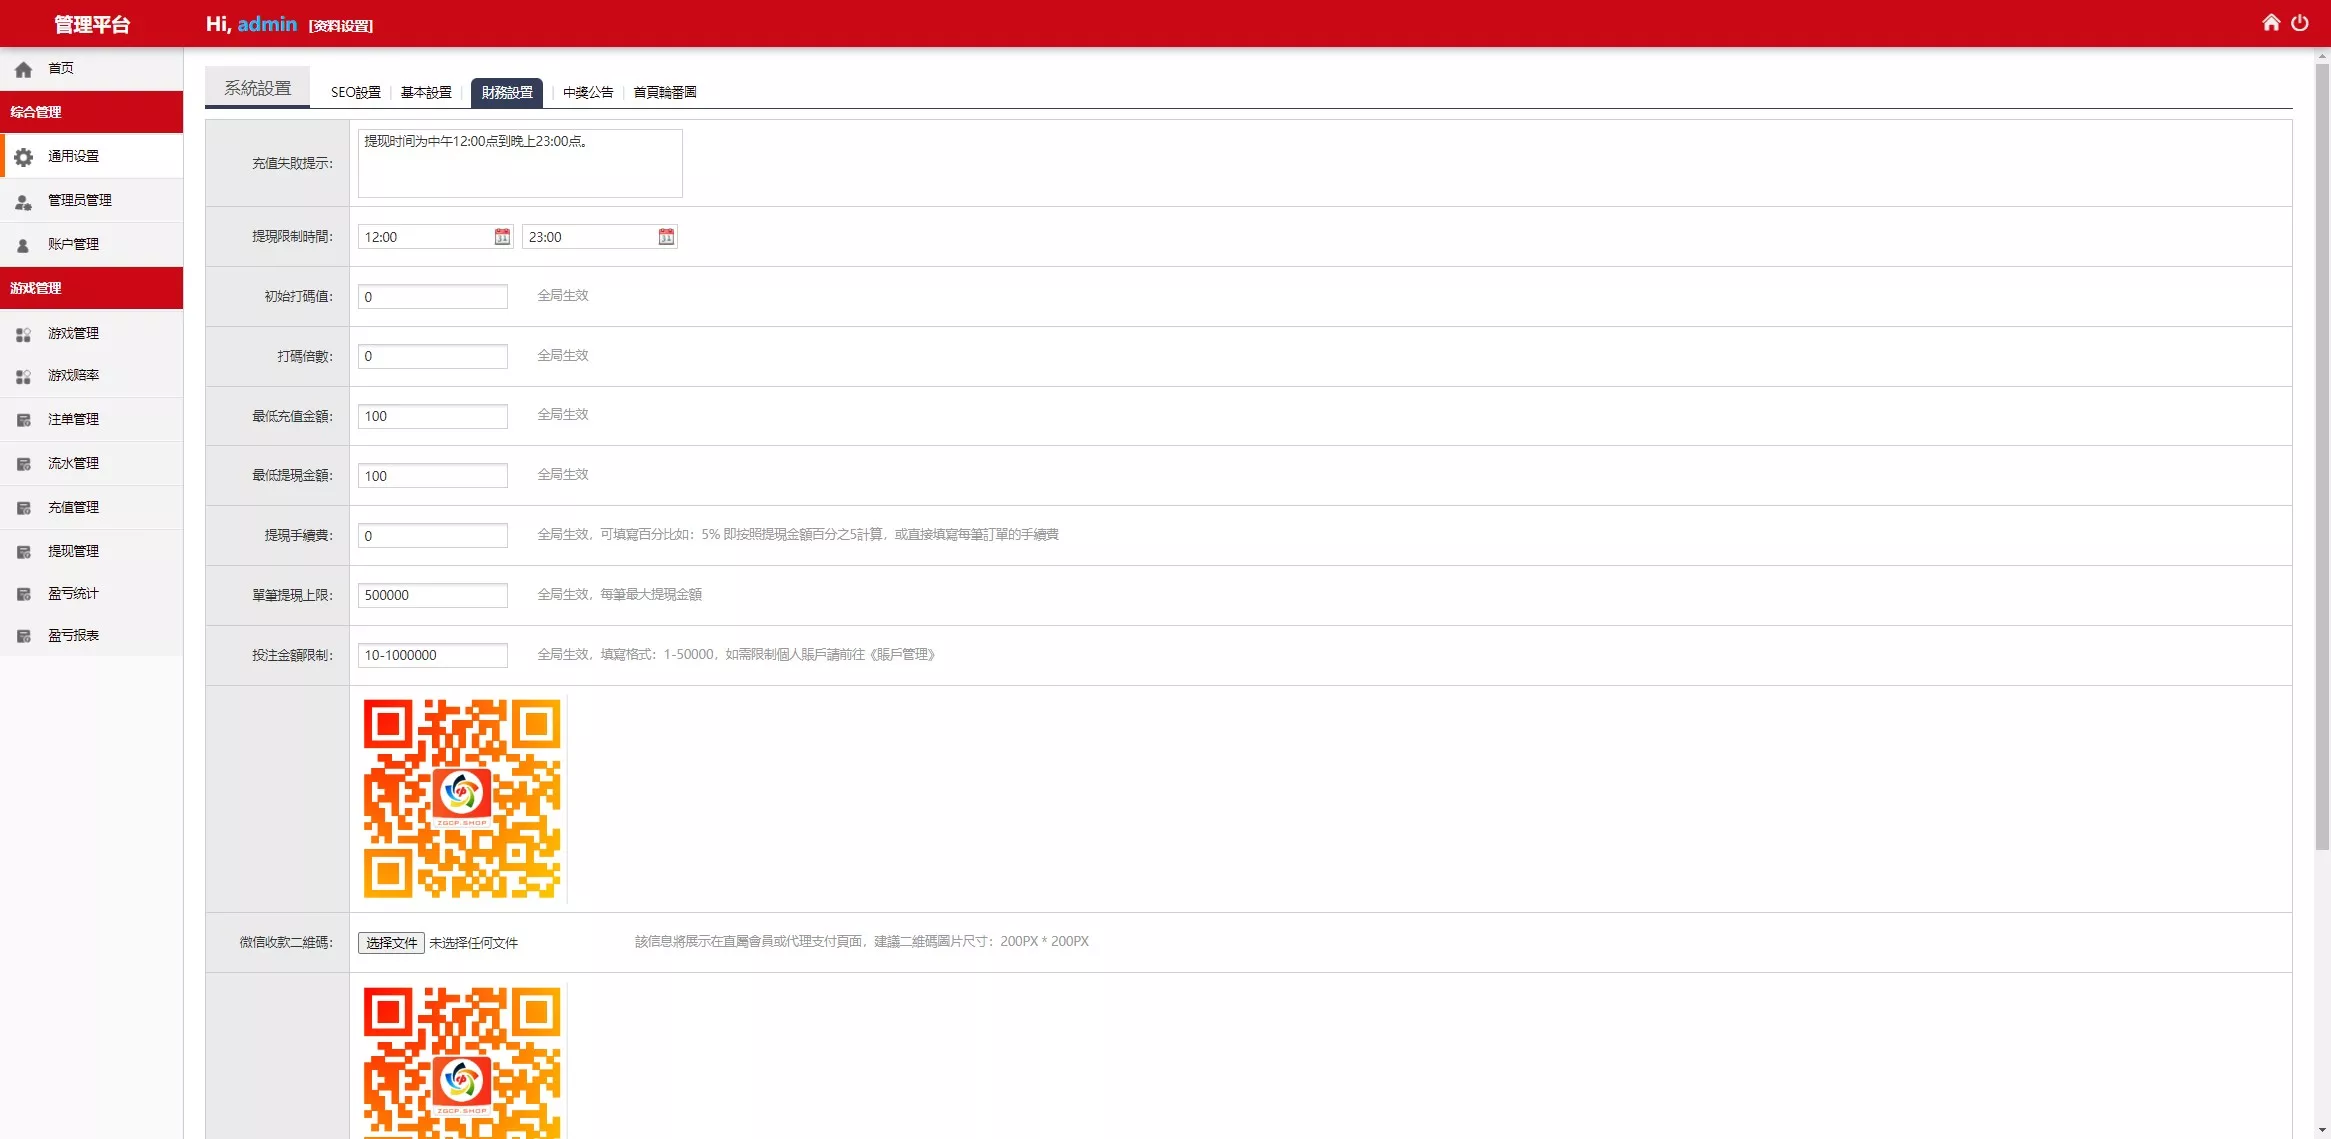This screenshot has width=2331, height=1139.
Task: Select the 通用设置 gear icon
Action: (23, 156)
